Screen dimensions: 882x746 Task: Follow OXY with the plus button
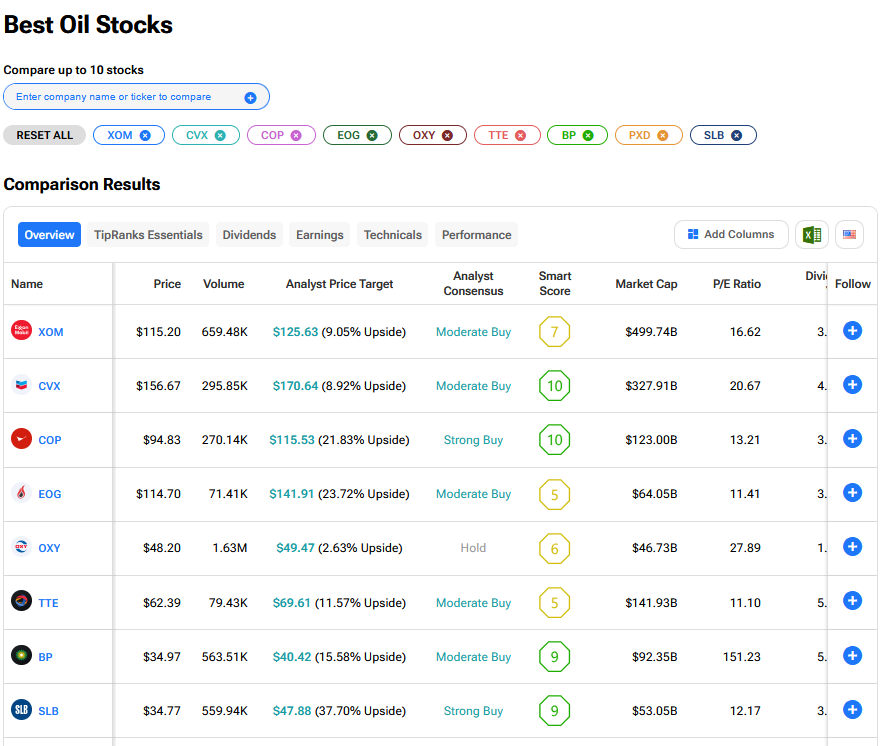click(x=852, y=547)
